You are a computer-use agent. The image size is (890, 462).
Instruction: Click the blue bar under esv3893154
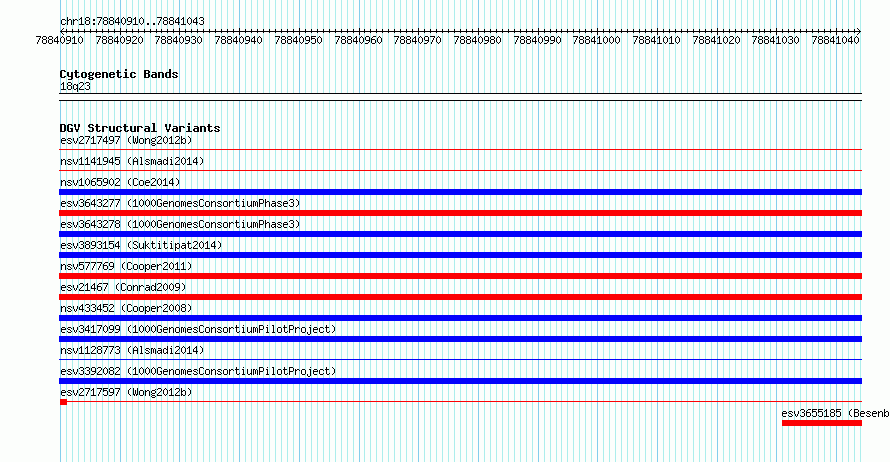tap(461, 255)
